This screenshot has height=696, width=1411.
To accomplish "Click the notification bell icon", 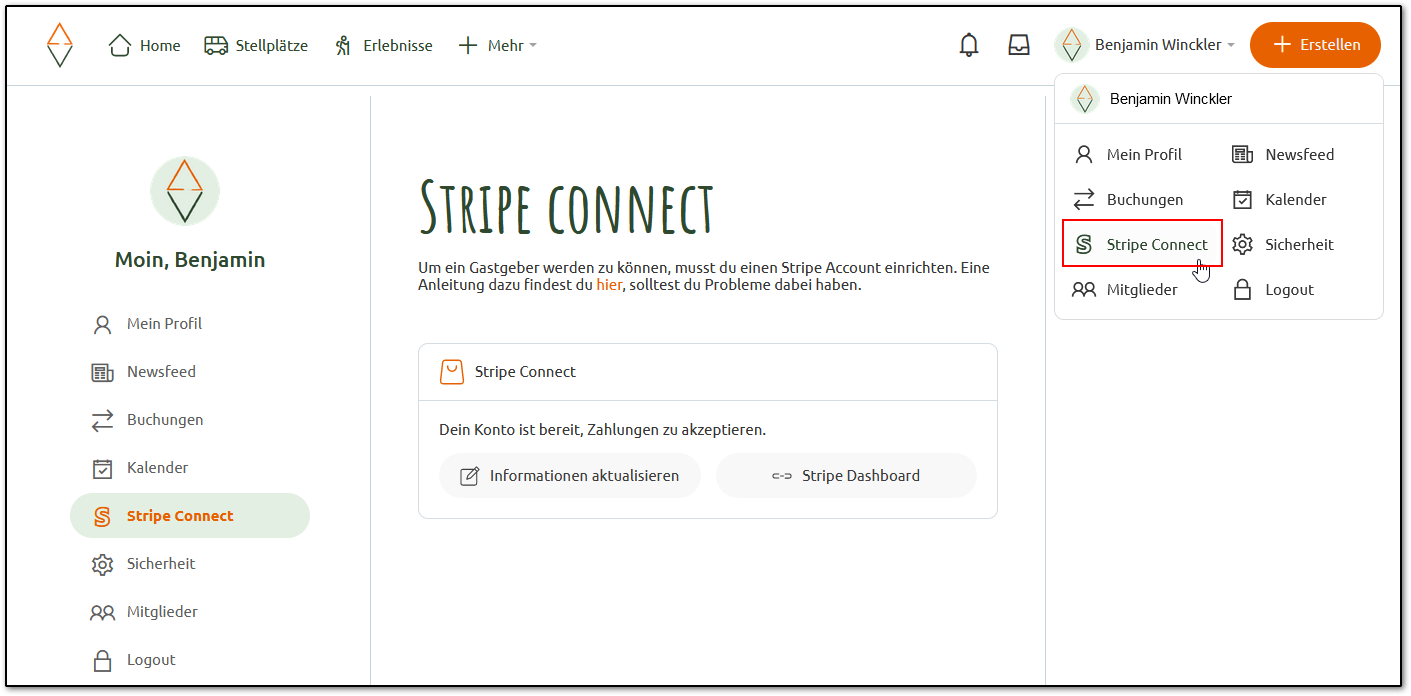I will [x=968, y=45].
